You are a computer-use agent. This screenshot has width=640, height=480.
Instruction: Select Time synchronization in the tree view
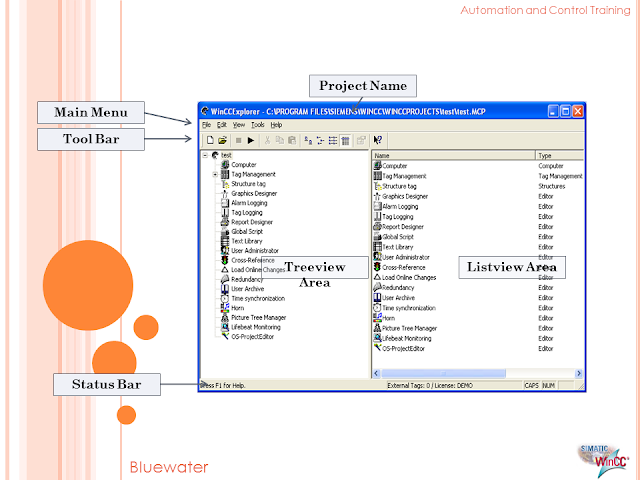(258, 298)
